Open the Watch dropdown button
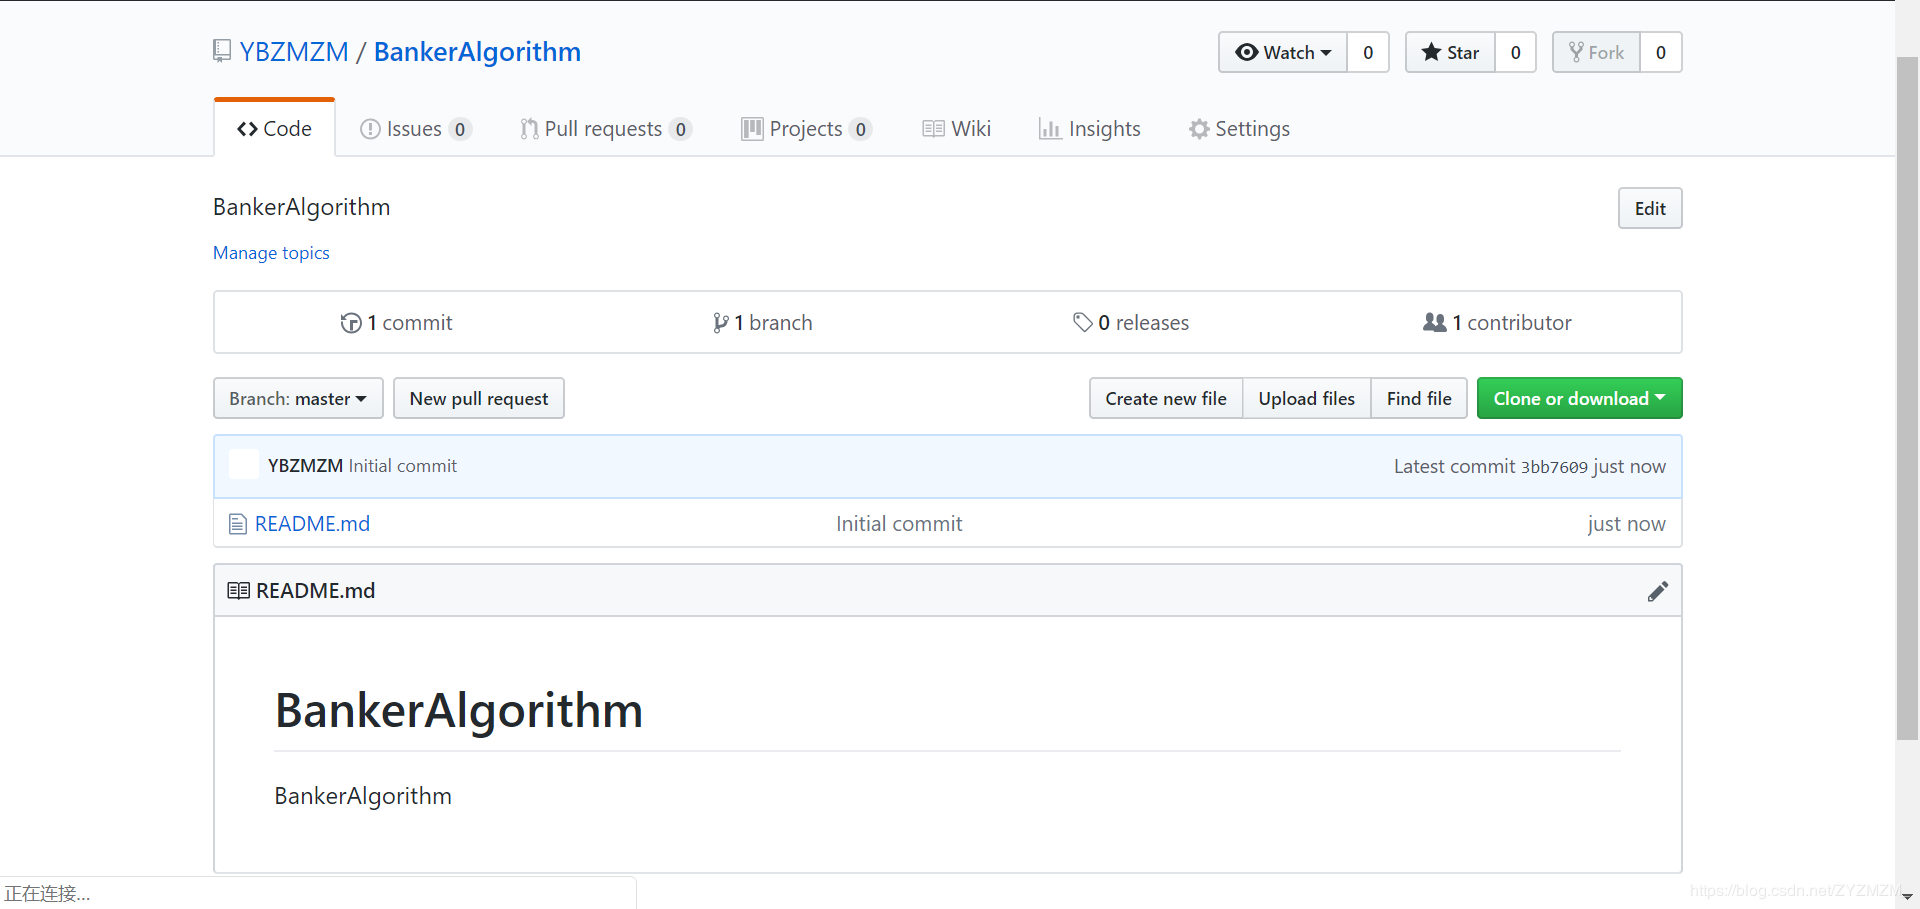 tap(1283, 52)
